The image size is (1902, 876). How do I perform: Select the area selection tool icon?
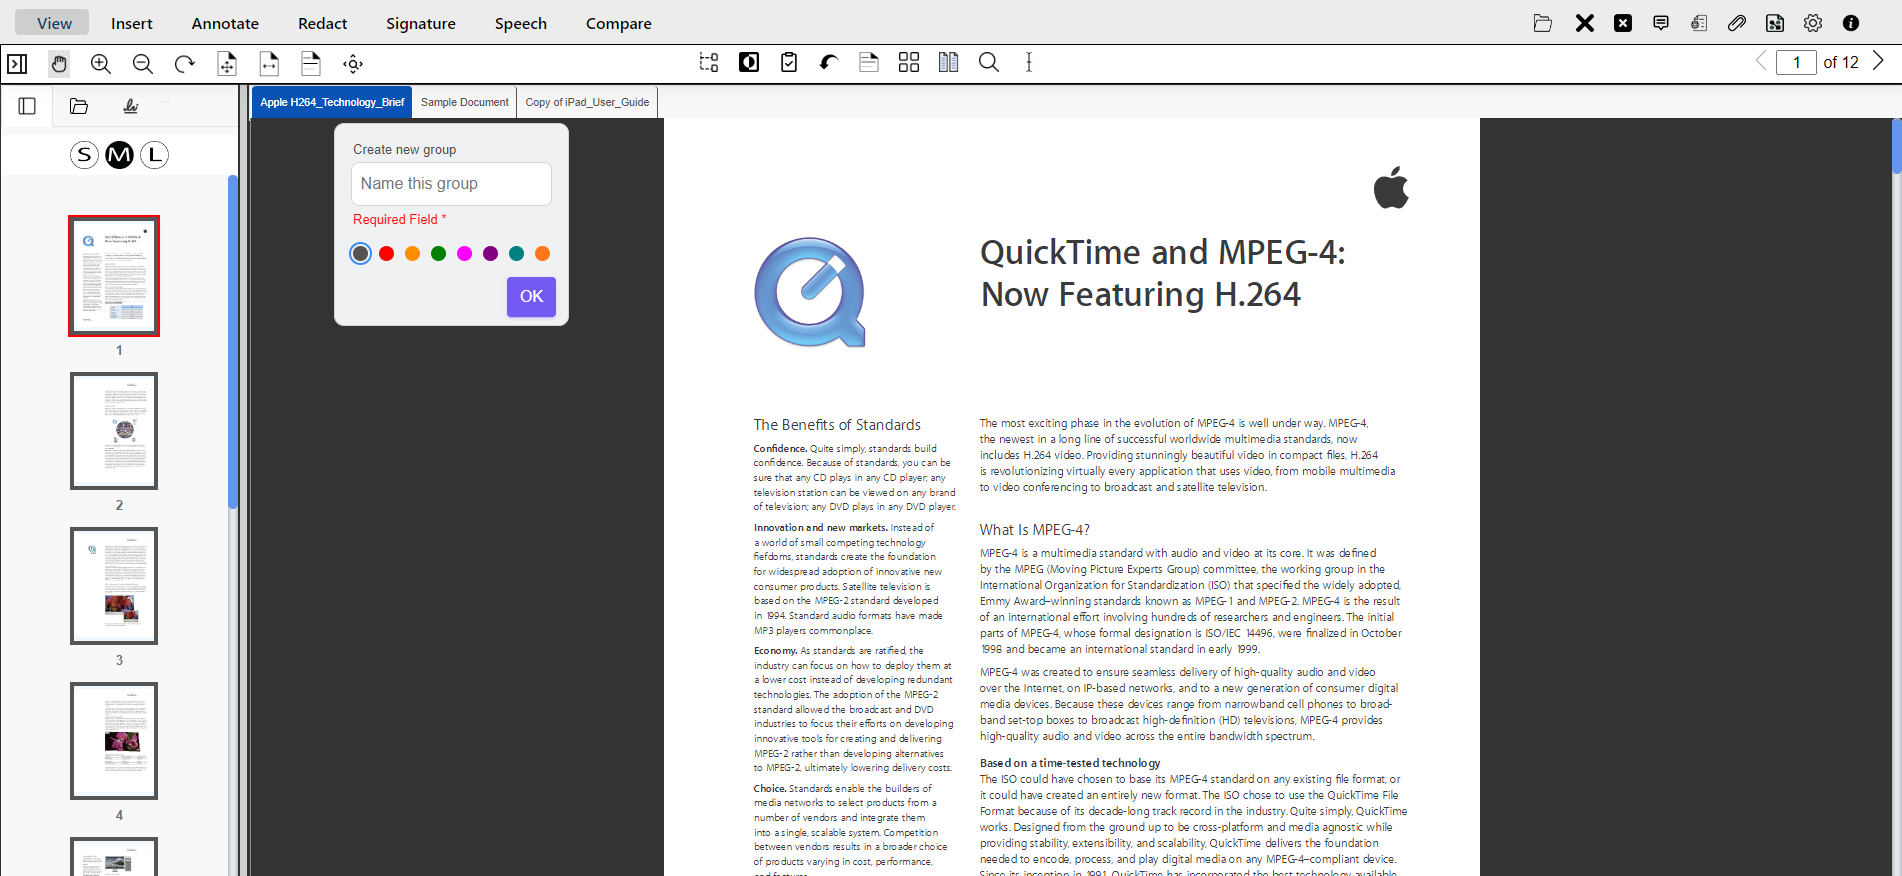coord(709,62)
